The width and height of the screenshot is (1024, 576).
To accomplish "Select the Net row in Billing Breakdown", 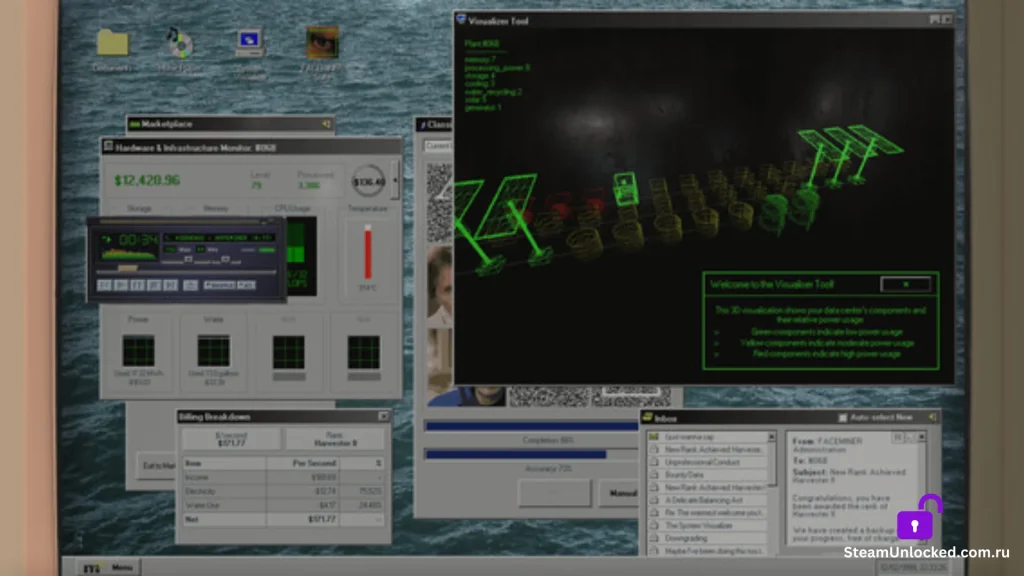I will coord(283,519).
